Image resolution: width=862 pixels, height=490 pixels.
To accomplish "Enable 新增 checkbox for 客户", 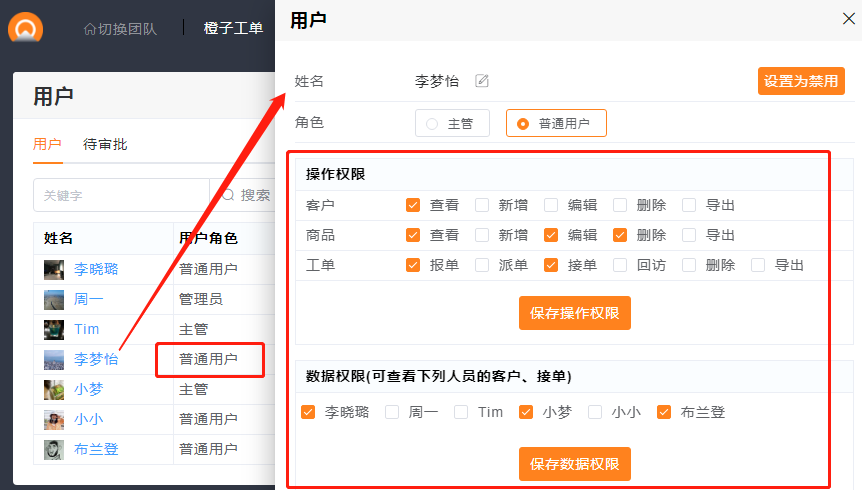I will (x=482, y=205).
